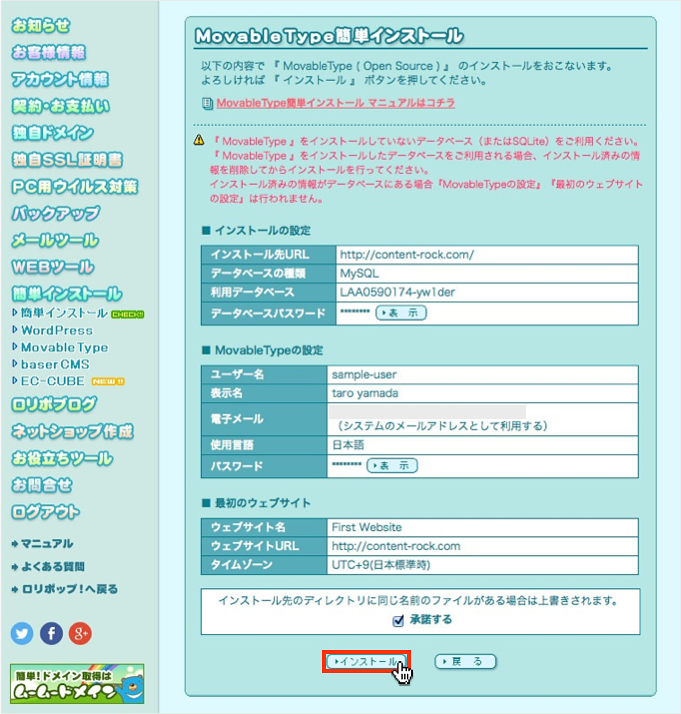The width and height of the screenshot is (681, 714).
Task: Open the お知らせ sidebar menu
Action: pyautogui.click(x=41, y=26)
